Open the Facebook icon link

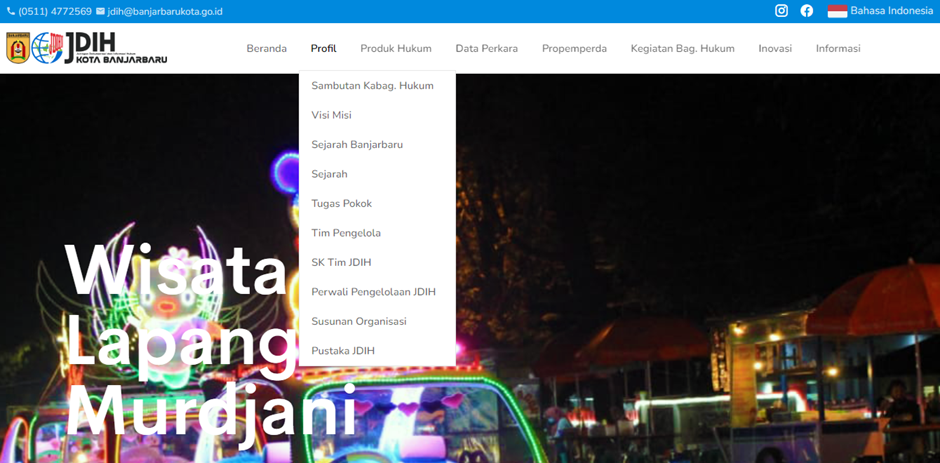(x=807, y=11)
